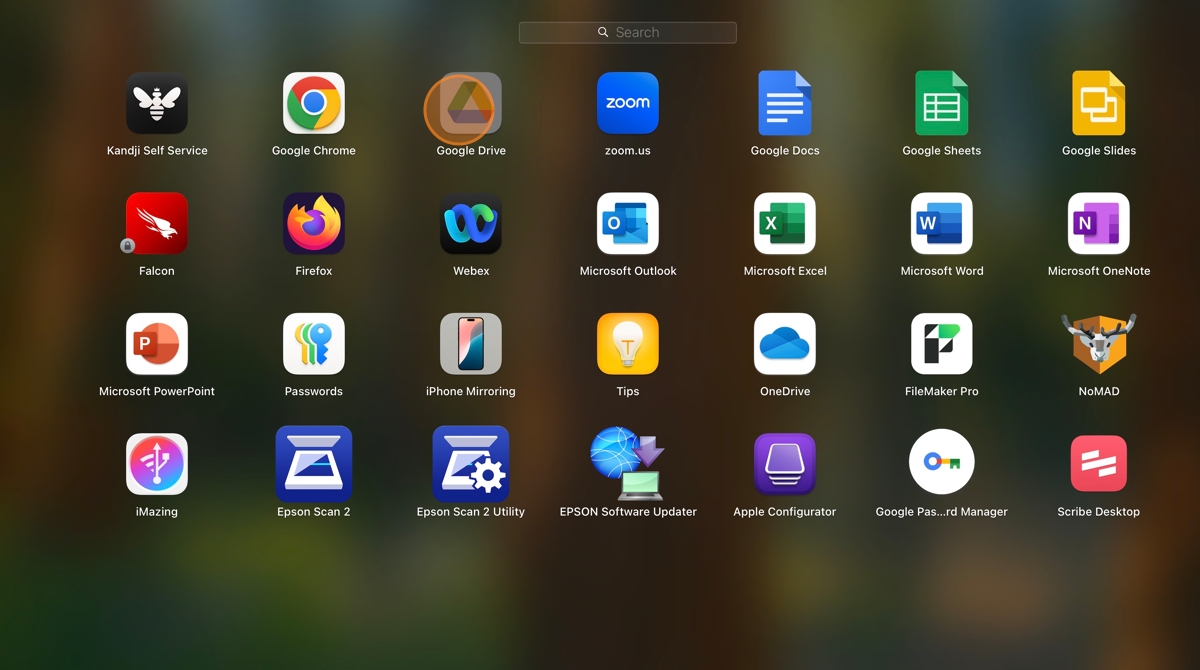Launch Microsoft Outlook

click(628, 223)
